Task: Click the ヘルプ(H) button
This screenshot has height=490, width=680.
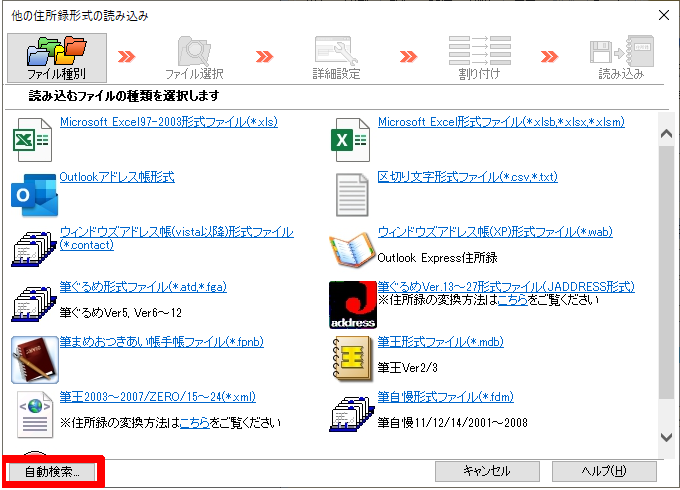Action: pos(604,471)
